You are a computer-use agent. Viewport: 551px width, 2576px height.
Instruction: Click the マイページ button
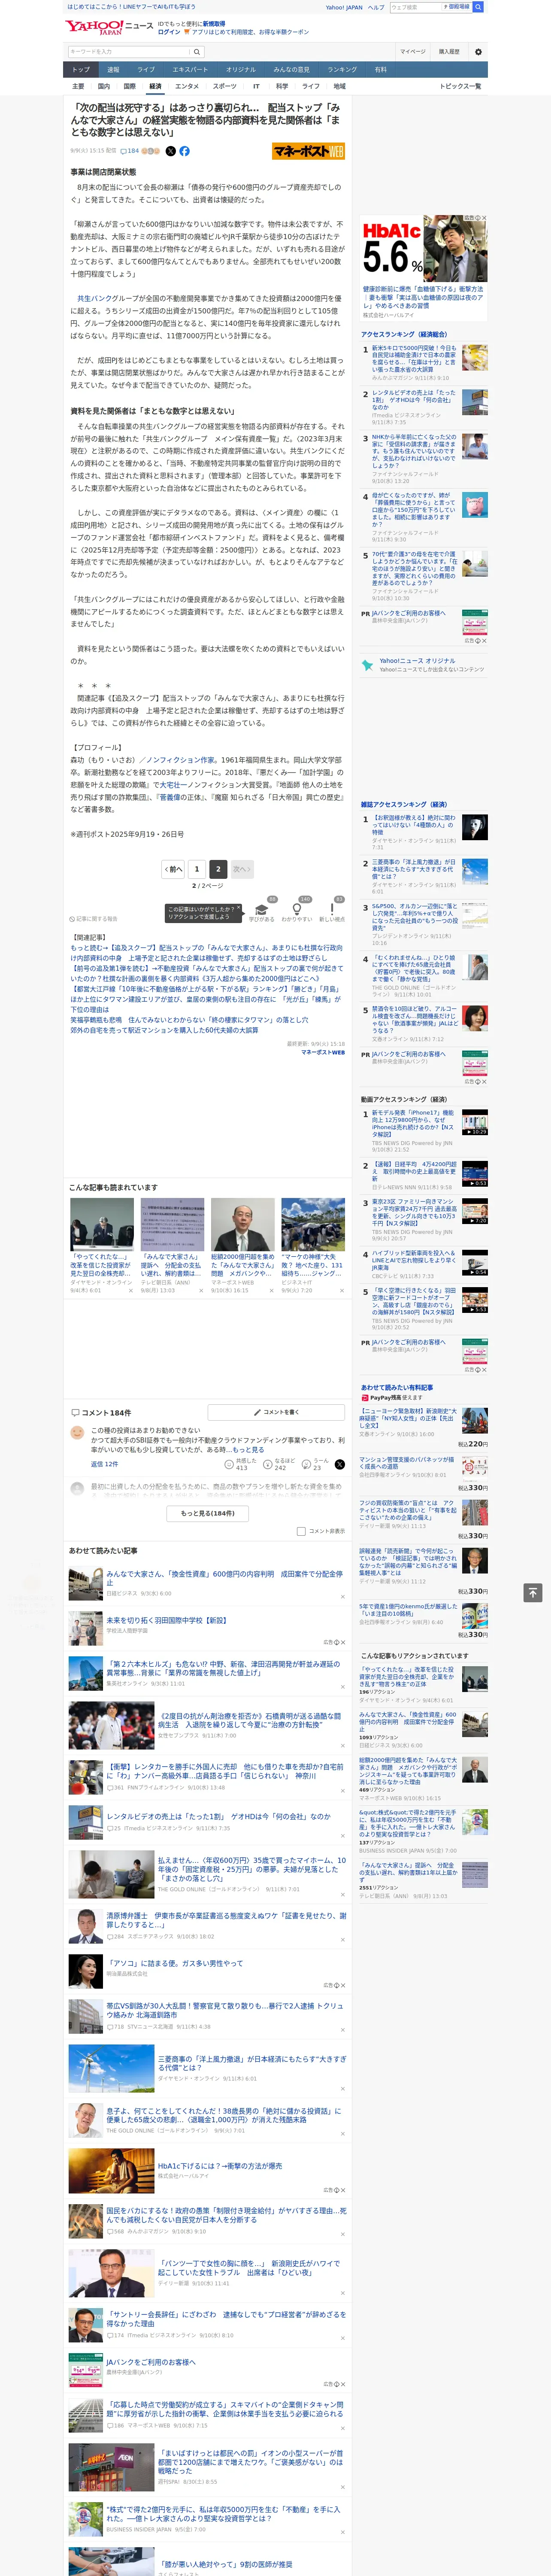click(412, 51)
